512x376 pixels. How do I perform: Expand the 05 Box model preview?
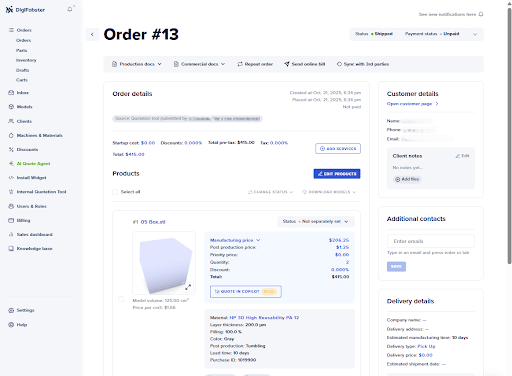pos(188,287)
